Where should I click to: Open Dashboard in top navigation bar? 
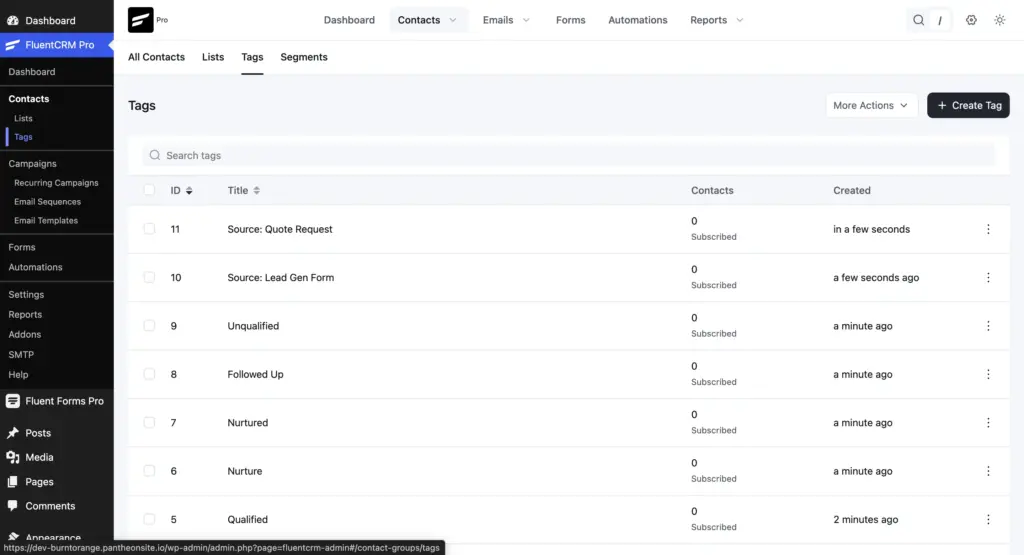coord(349,20)
